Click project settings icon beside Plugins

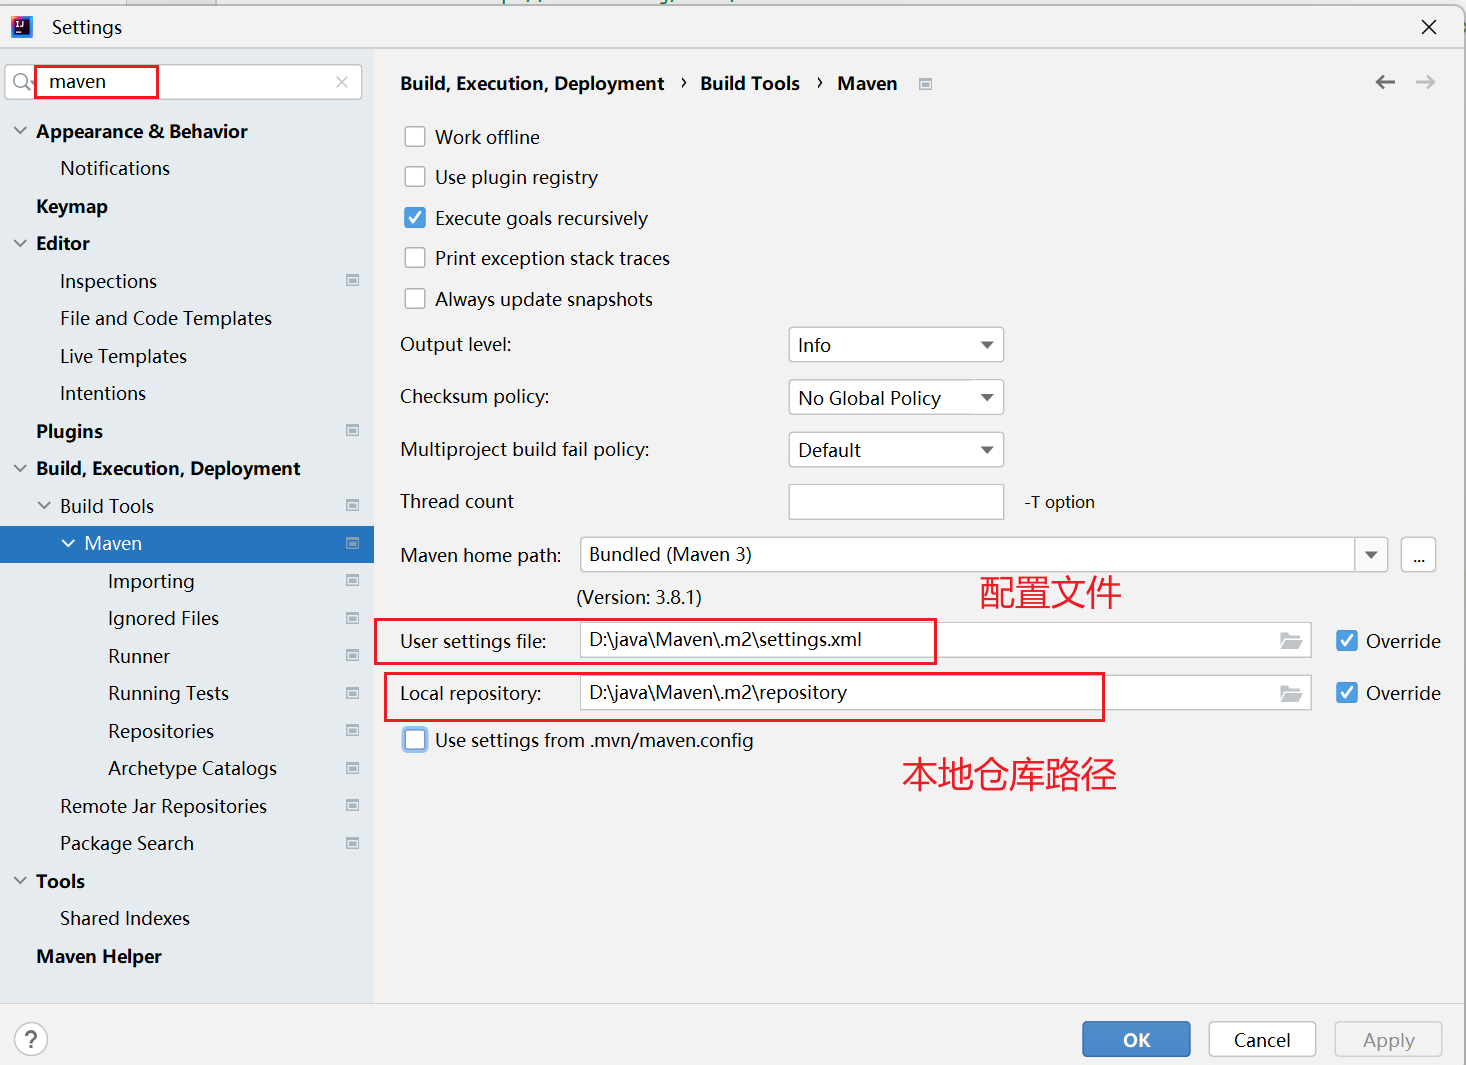(353, 430)
